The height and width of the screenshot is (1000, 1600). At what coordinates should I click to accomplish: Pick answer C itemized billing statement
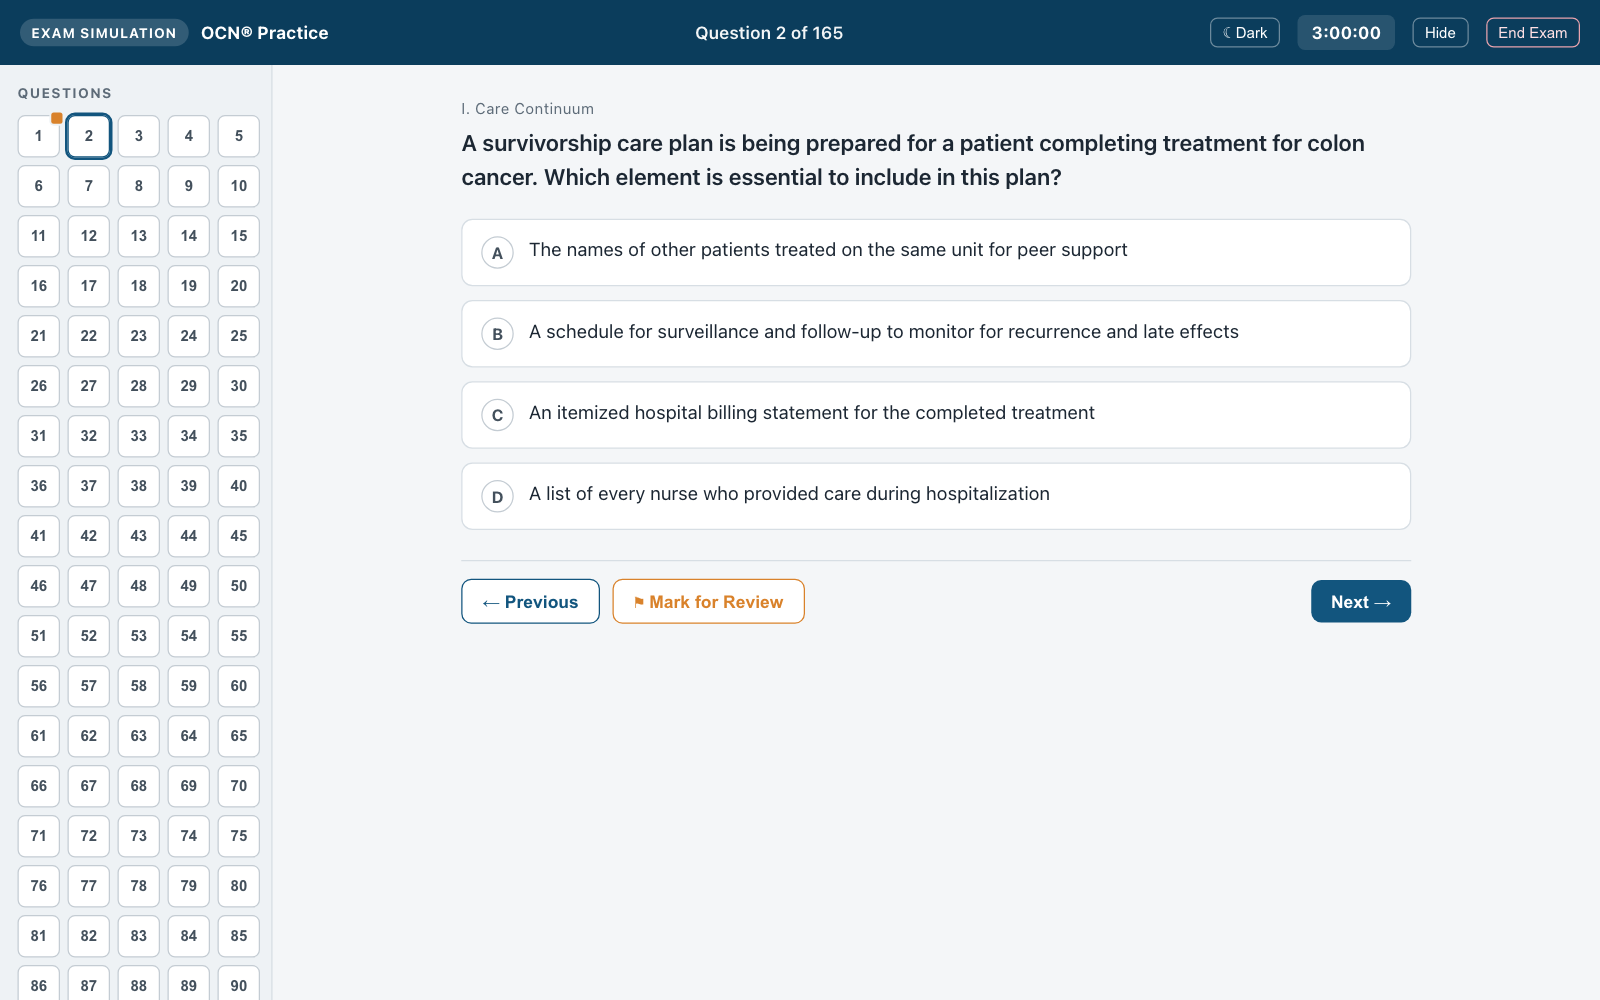936,415
